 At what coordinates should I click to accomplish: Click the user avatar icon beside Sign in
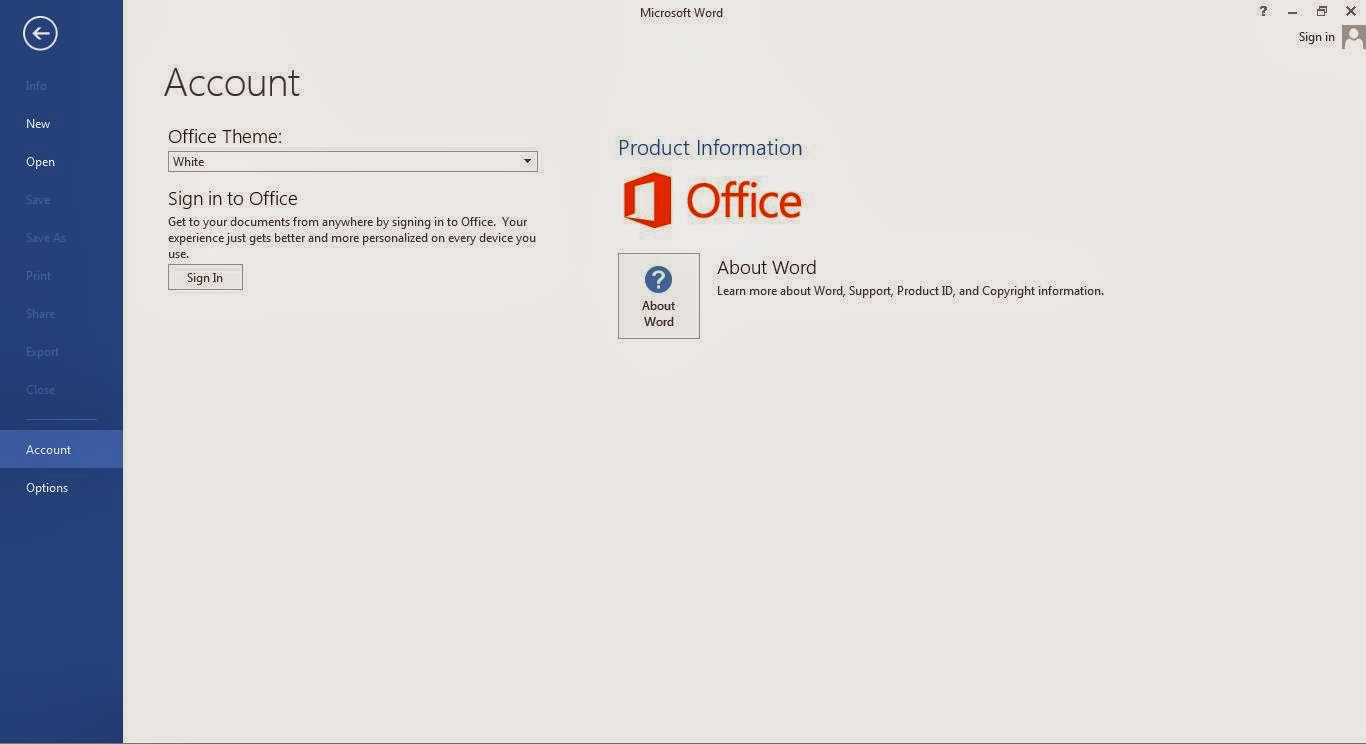(x=1353, y=37)
